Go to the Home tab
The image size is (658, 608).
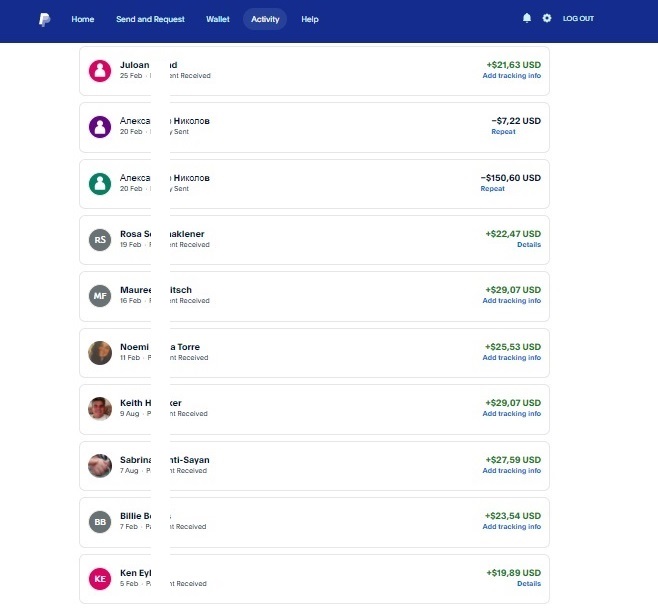tap(83, 19)
